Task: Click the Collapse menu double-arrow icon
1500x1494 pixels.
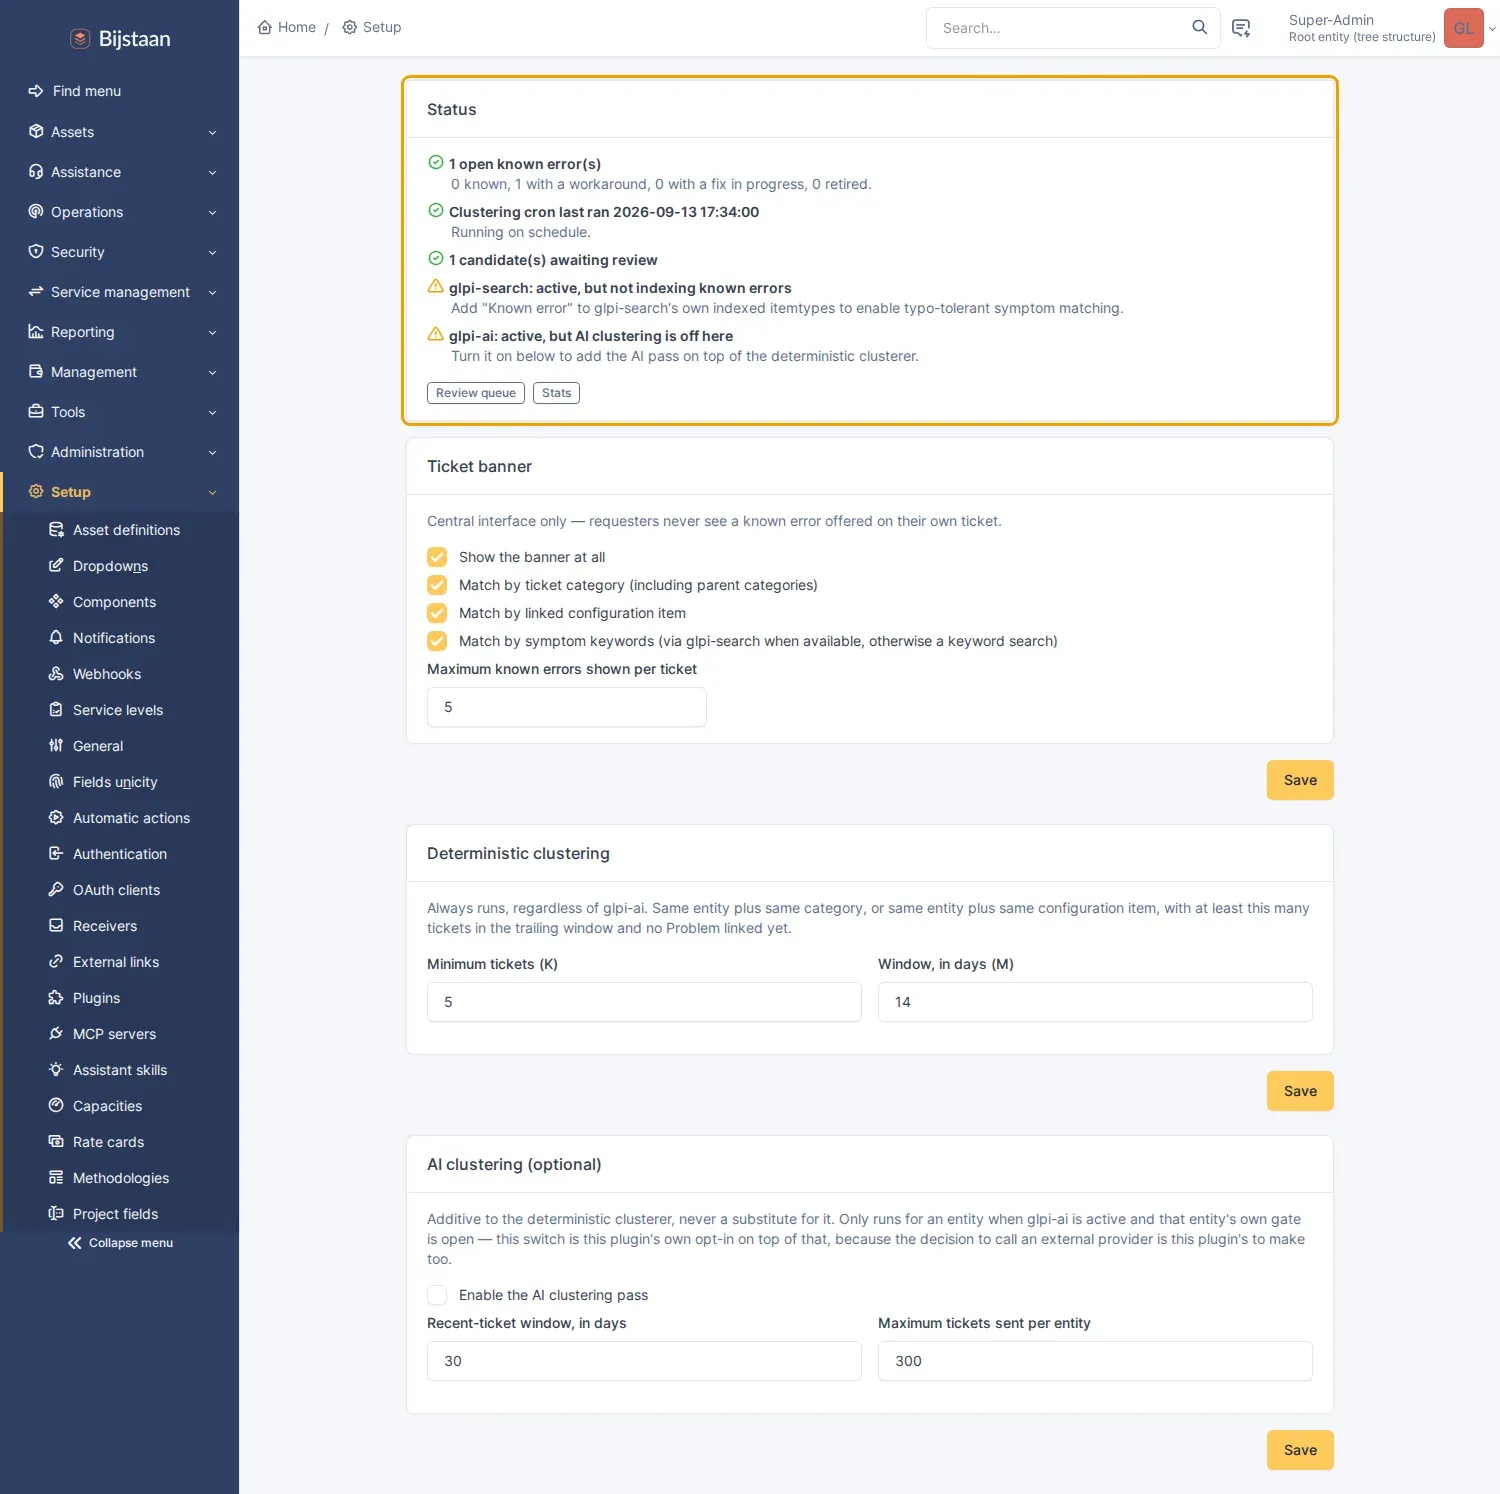Action: tap(75, 1243)
